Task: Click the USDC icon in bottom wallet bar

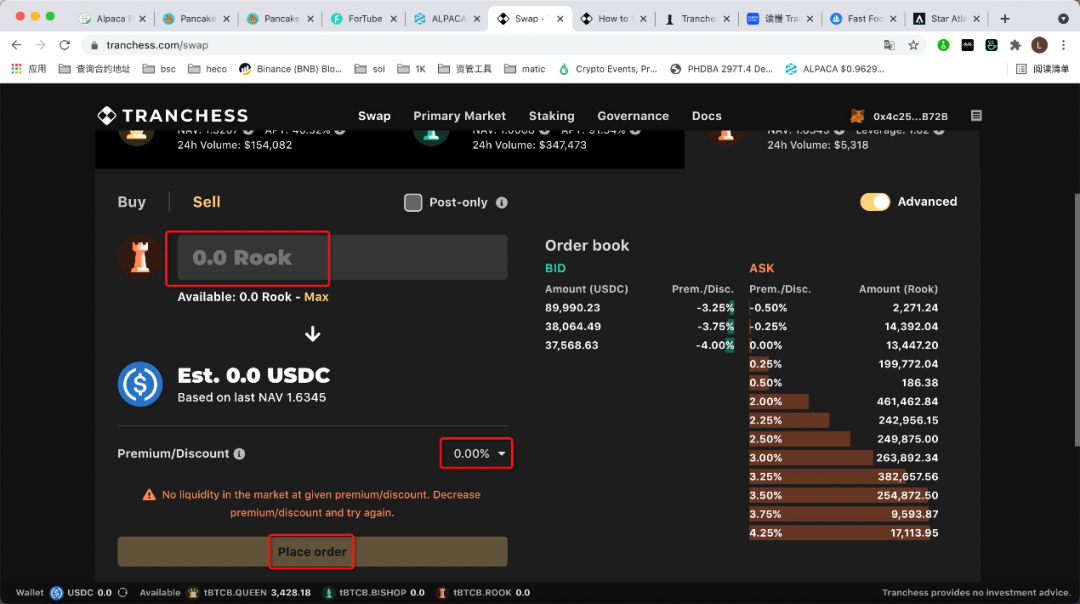Action: (x=56, y=592)
